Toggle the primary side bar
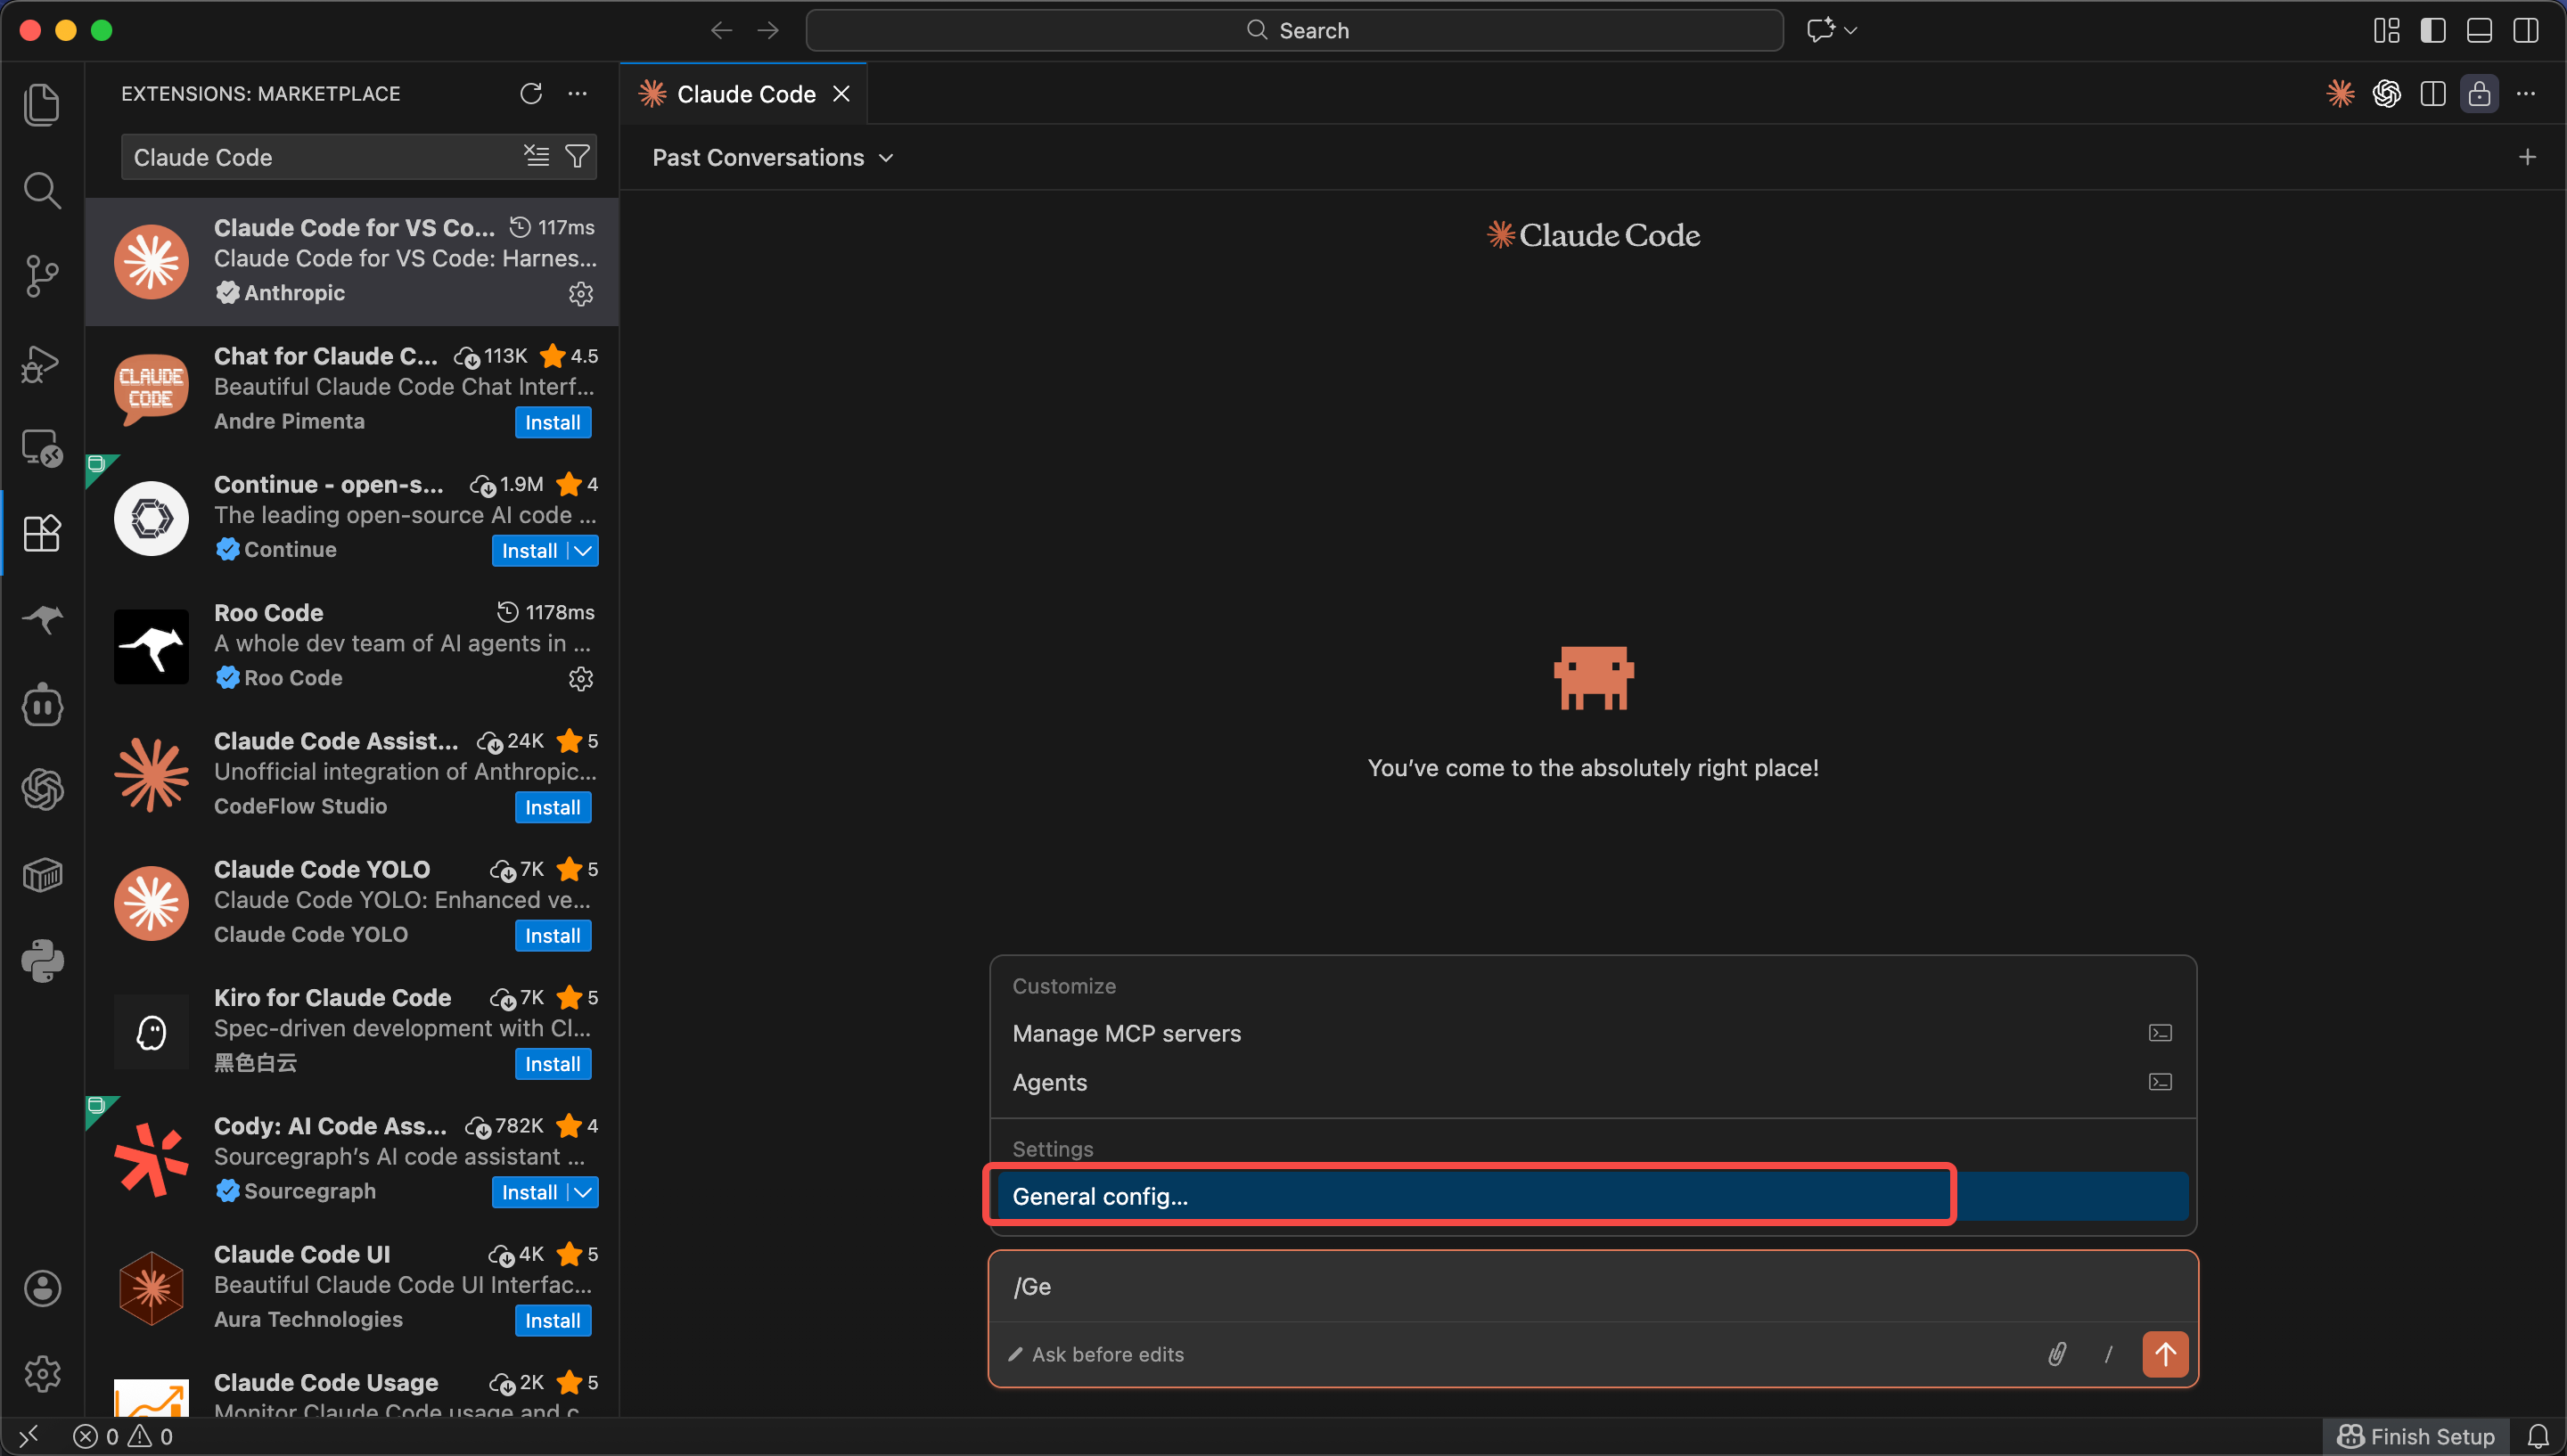The height and width of the screenshot is (1456, 2567). click(2433, 30)
